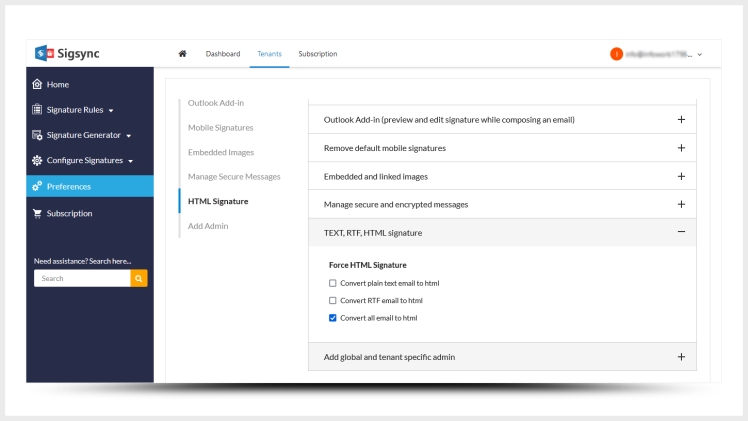The image size is (748, 421).
Task: Click the Signature Generator sidebar icon
Action: click(x=37, y=135)
